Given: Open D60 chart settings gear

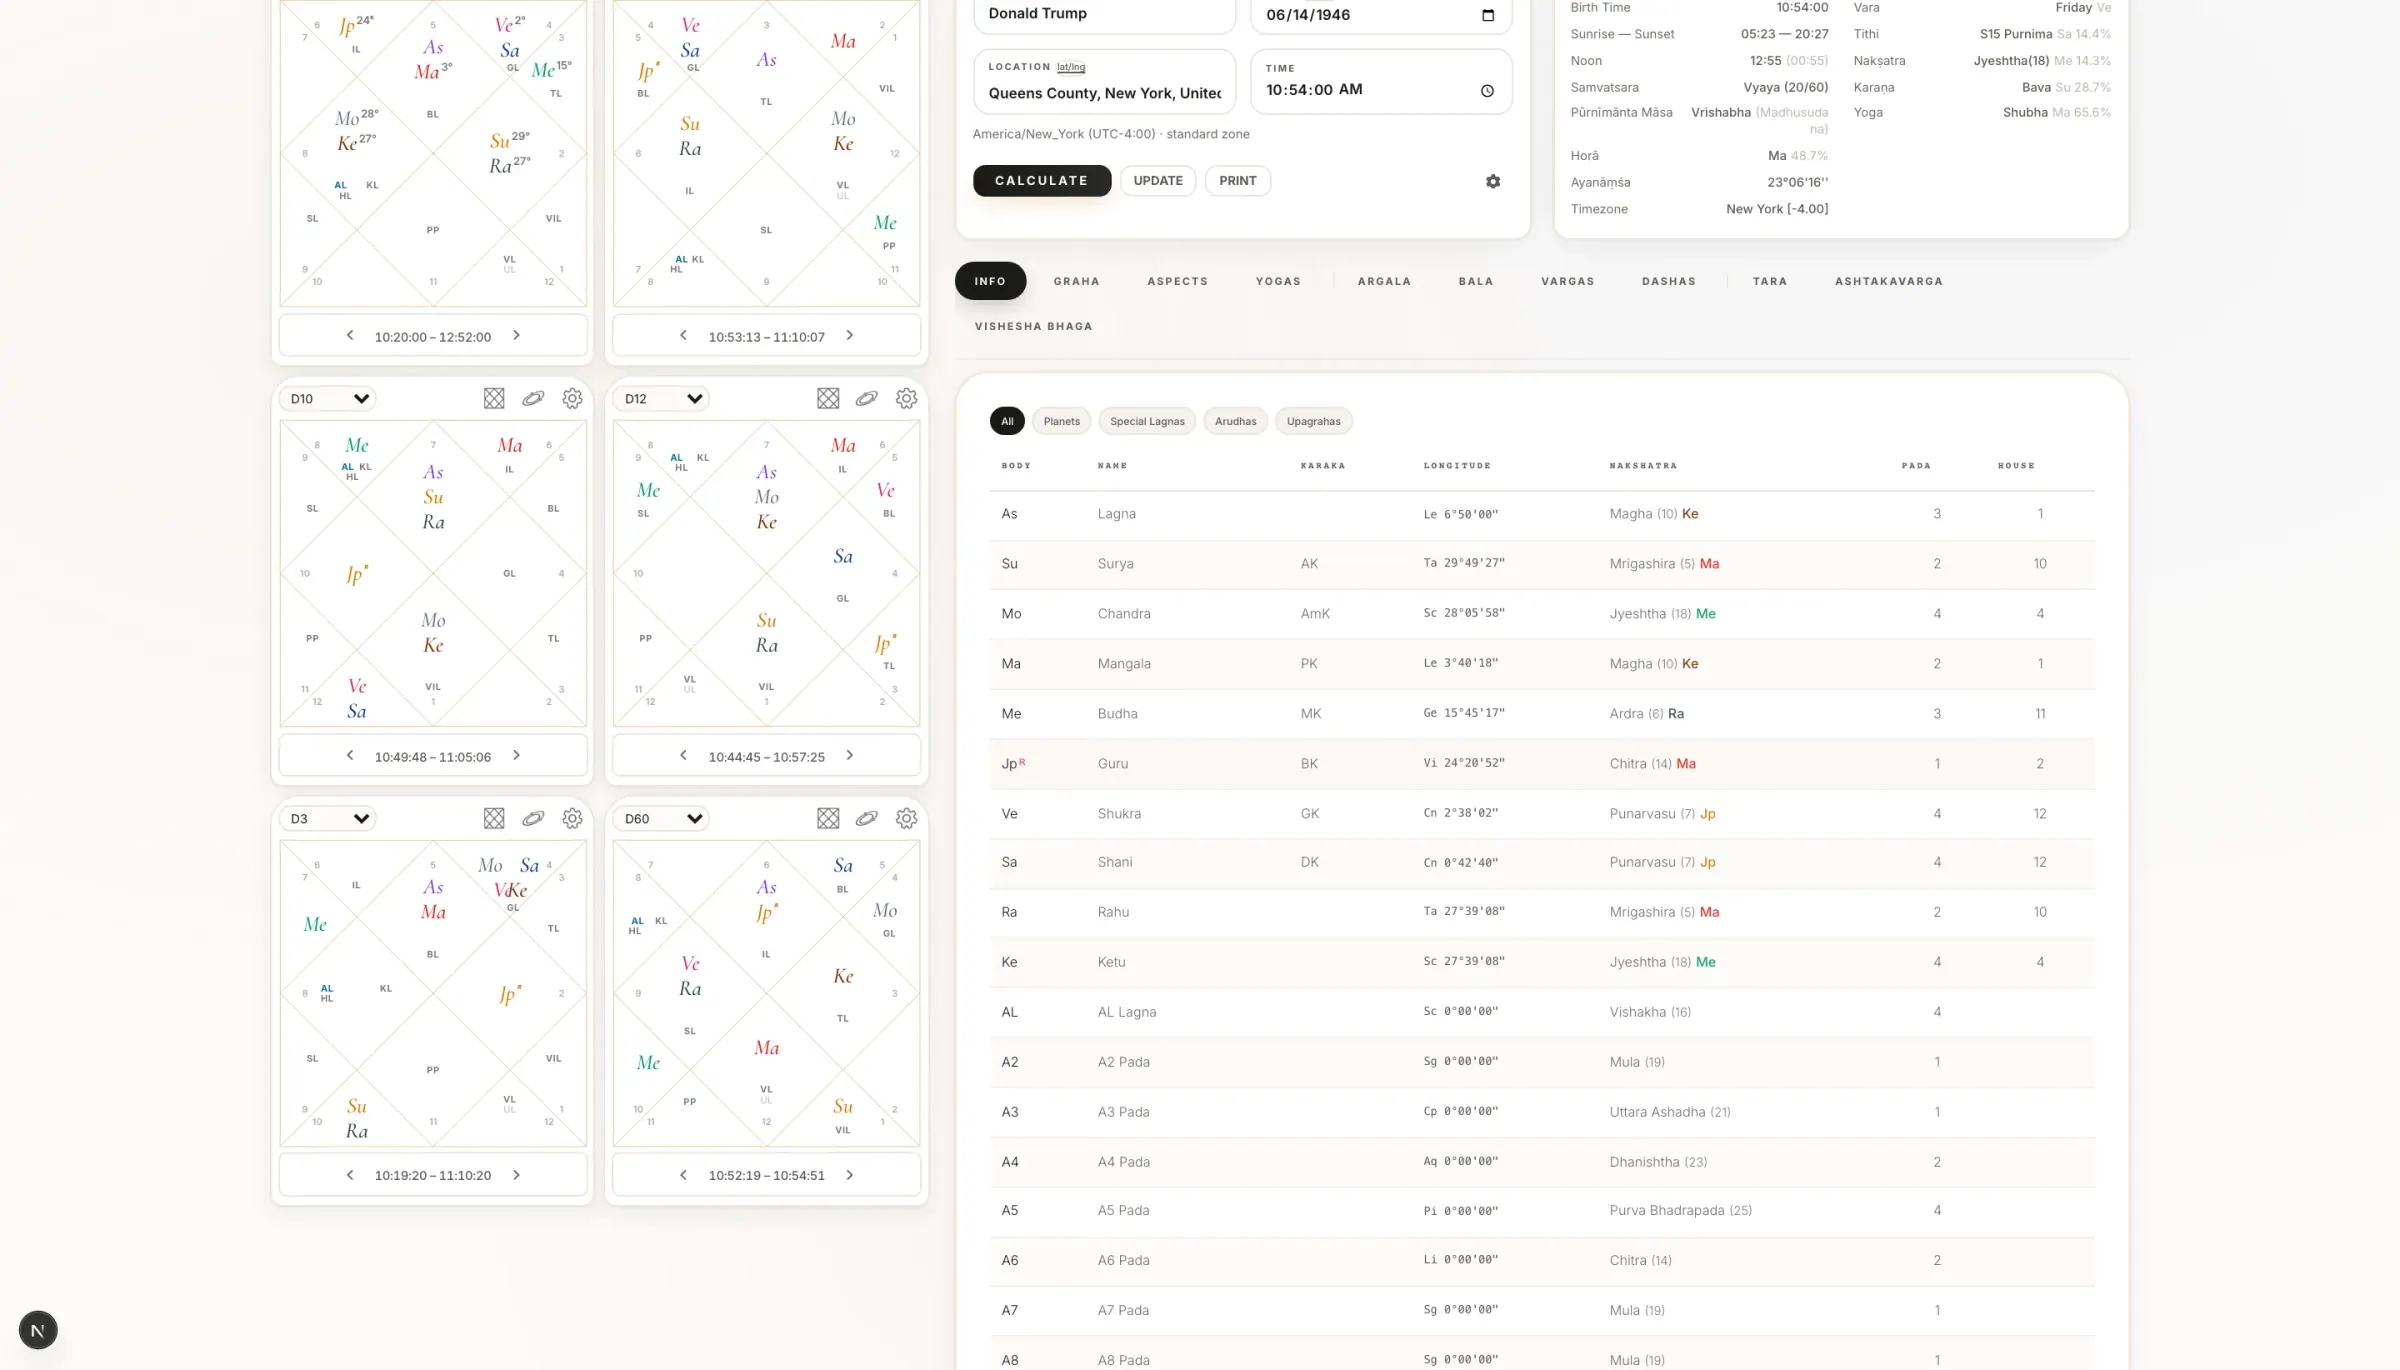Looking at the screenshot, I should (906, 818).
